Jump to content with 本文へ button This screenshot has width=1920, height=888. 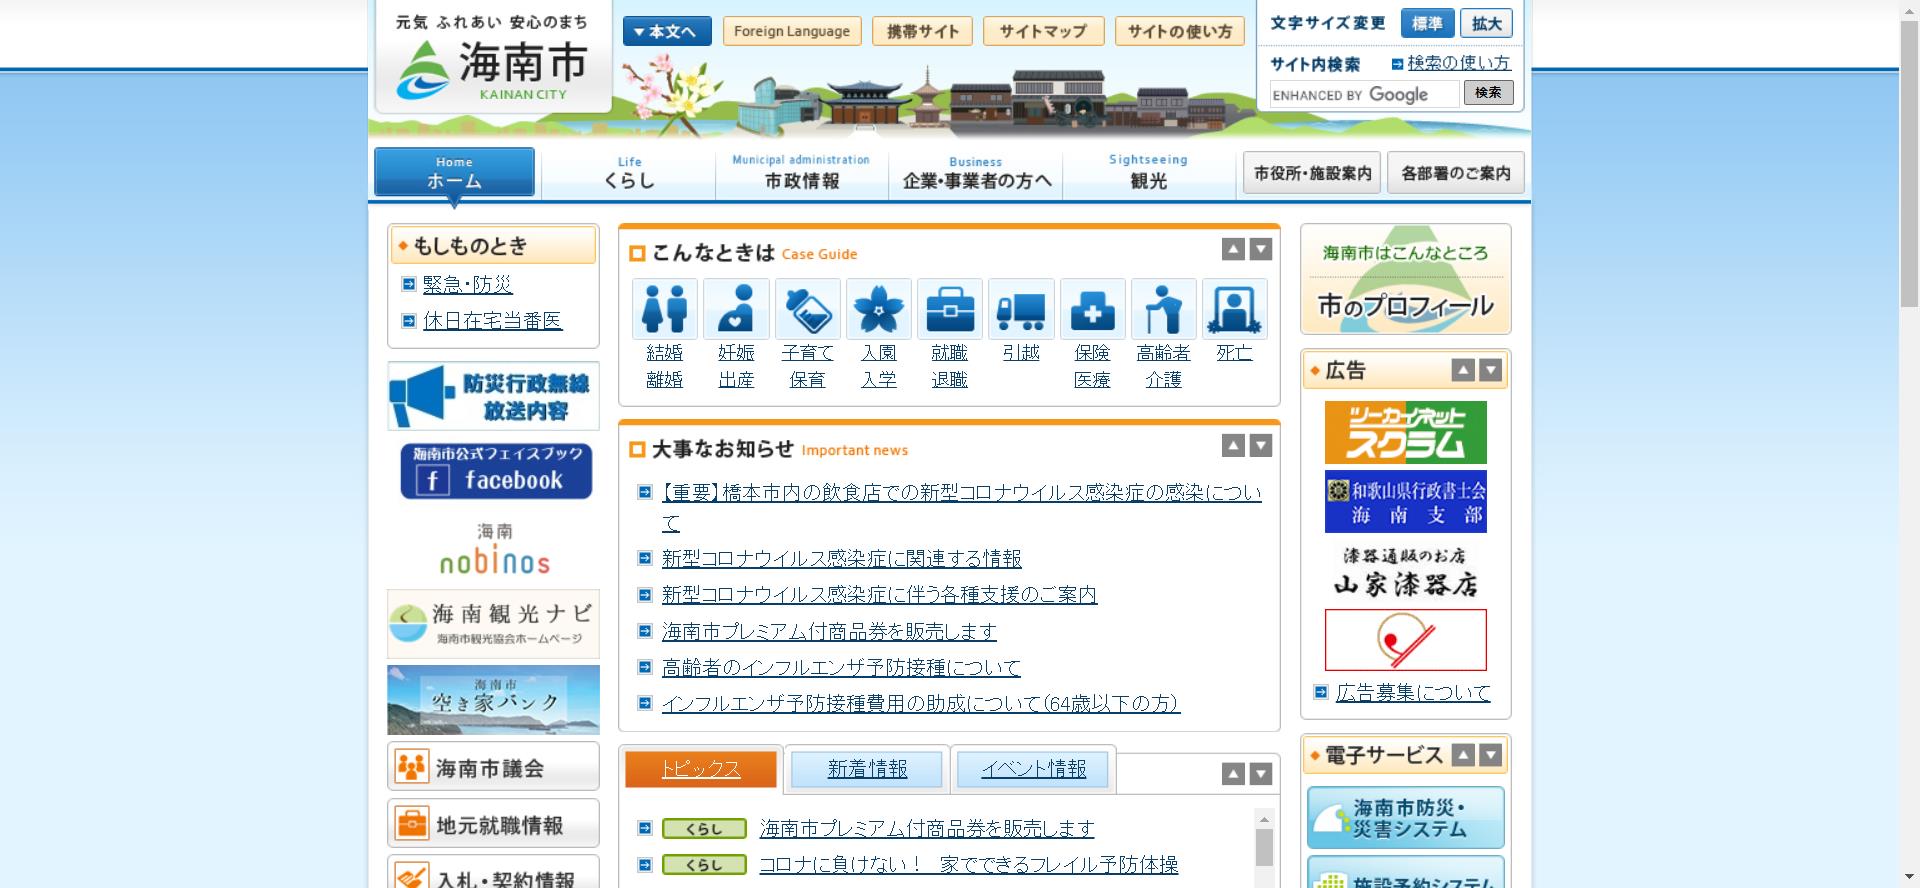coord(667,31)
